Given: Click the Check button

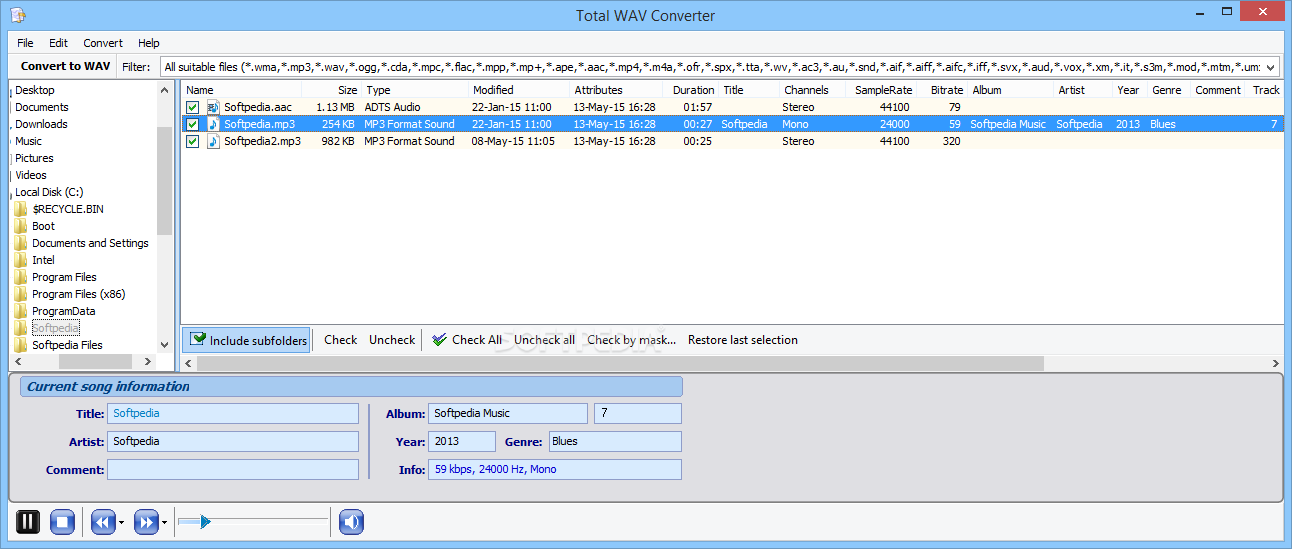Looking at the screenshot, I should (340, 340).
